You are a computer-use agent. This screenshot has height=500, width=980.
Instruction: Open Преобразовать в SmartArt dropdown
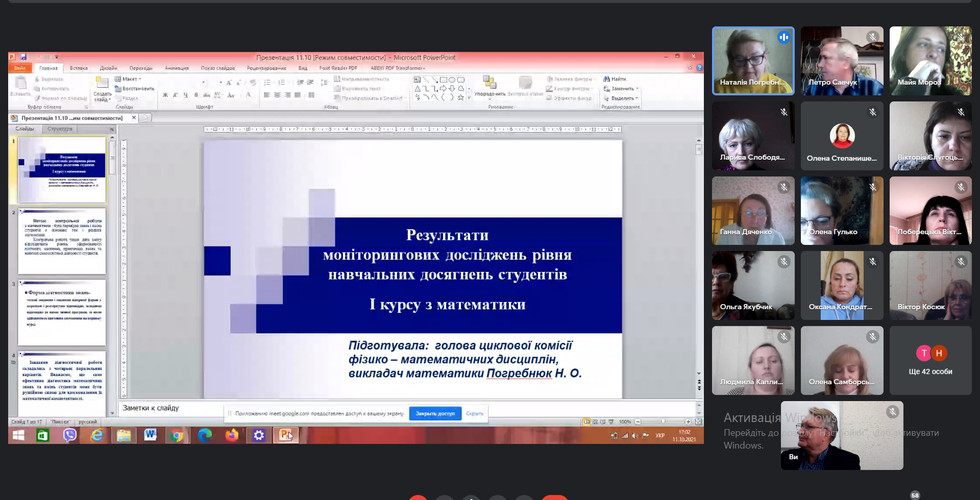pyautogui.click(x=369, y=98)
